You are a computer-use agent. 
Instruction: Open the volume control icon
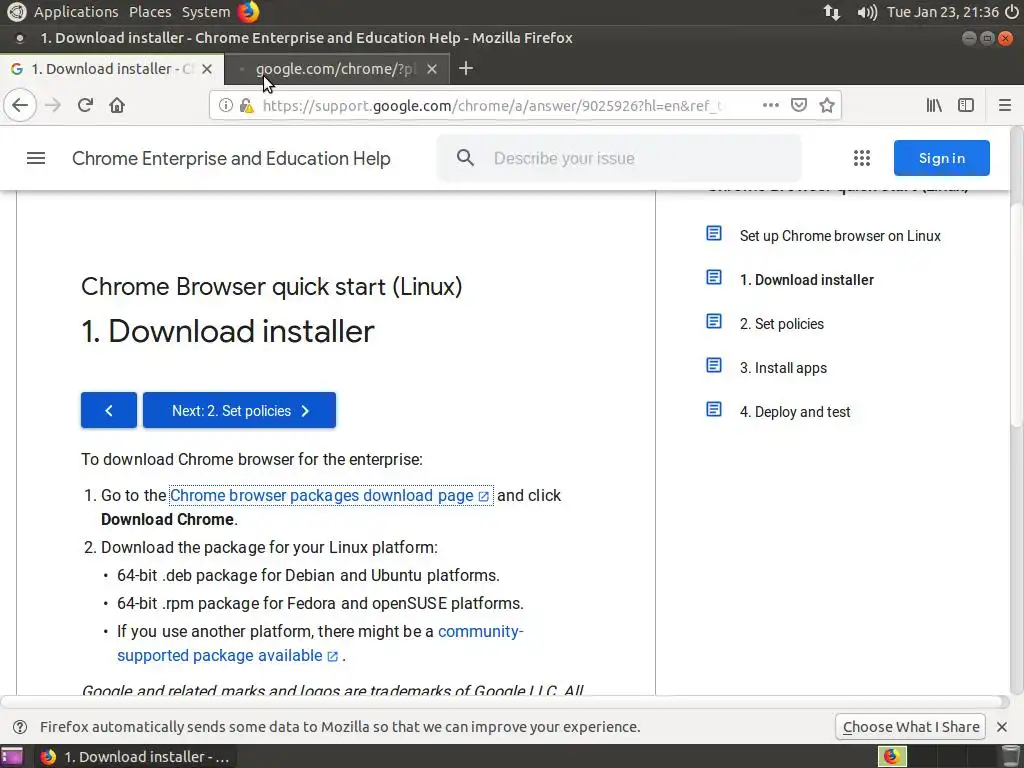867,12
